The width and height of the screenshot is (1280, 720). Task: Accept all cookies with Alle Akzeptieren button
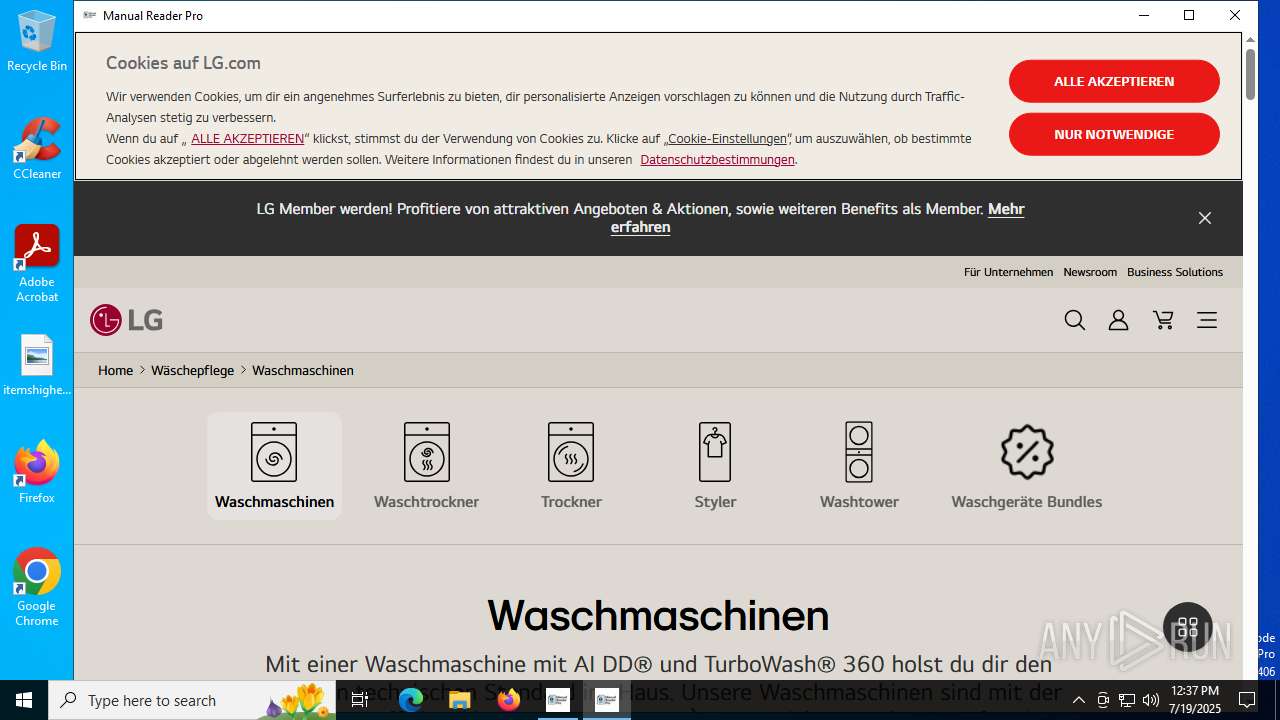1114,81
